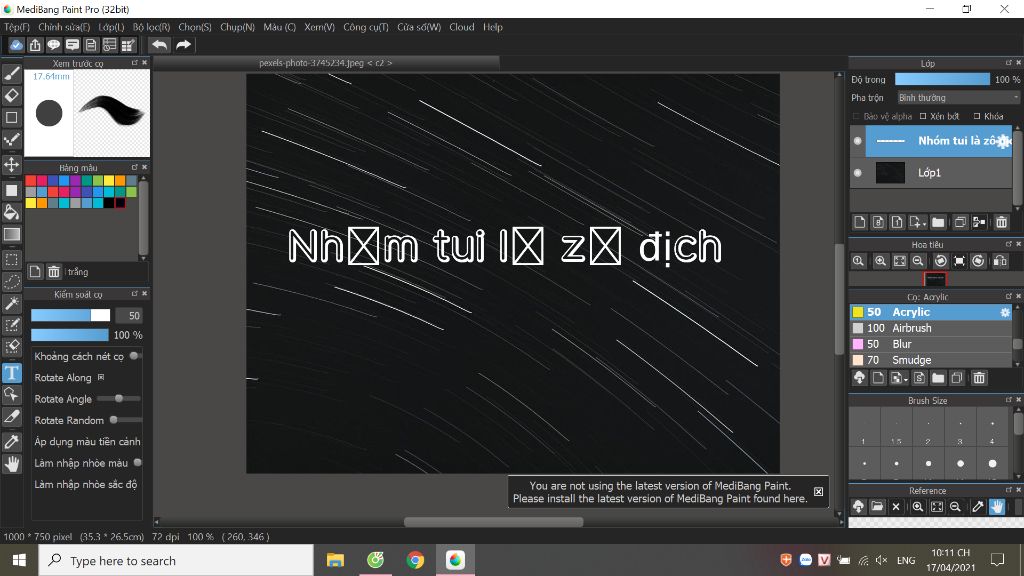The height and width of the screenshot is (576, 1024).
Task: Open the Acrylic brush settings gear
Action: [x=1005, y=312]
